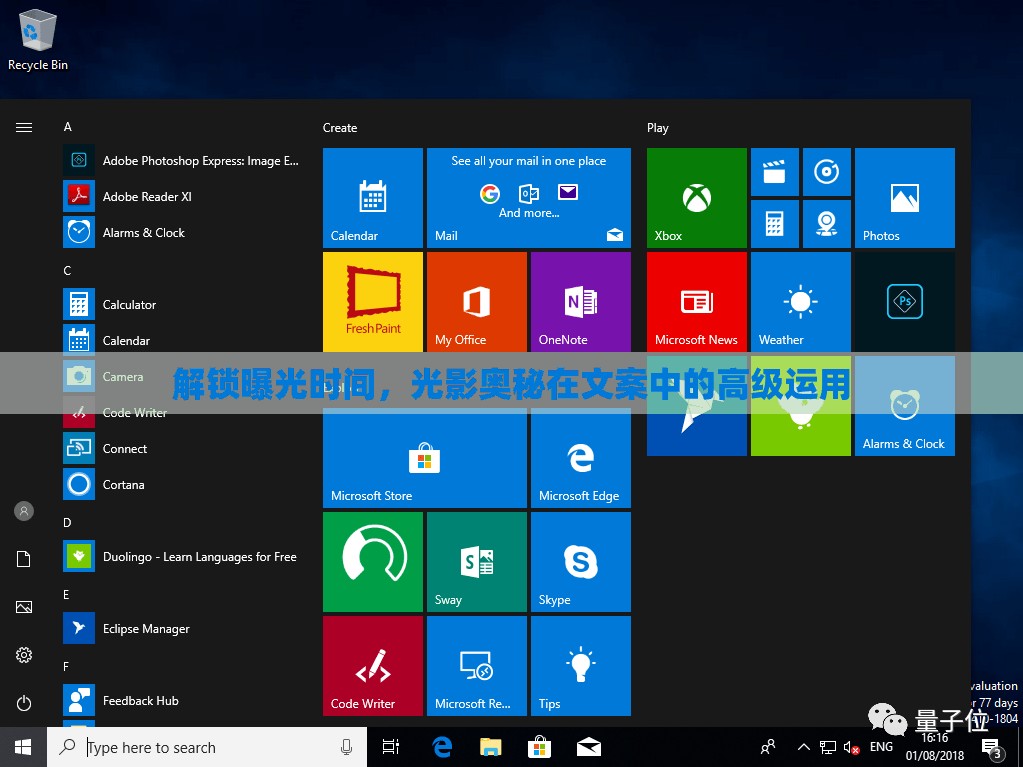Launch Duolingo - Learn Languages for Free
This screenshot has width=1023, height=767.
tap(181, 556)
